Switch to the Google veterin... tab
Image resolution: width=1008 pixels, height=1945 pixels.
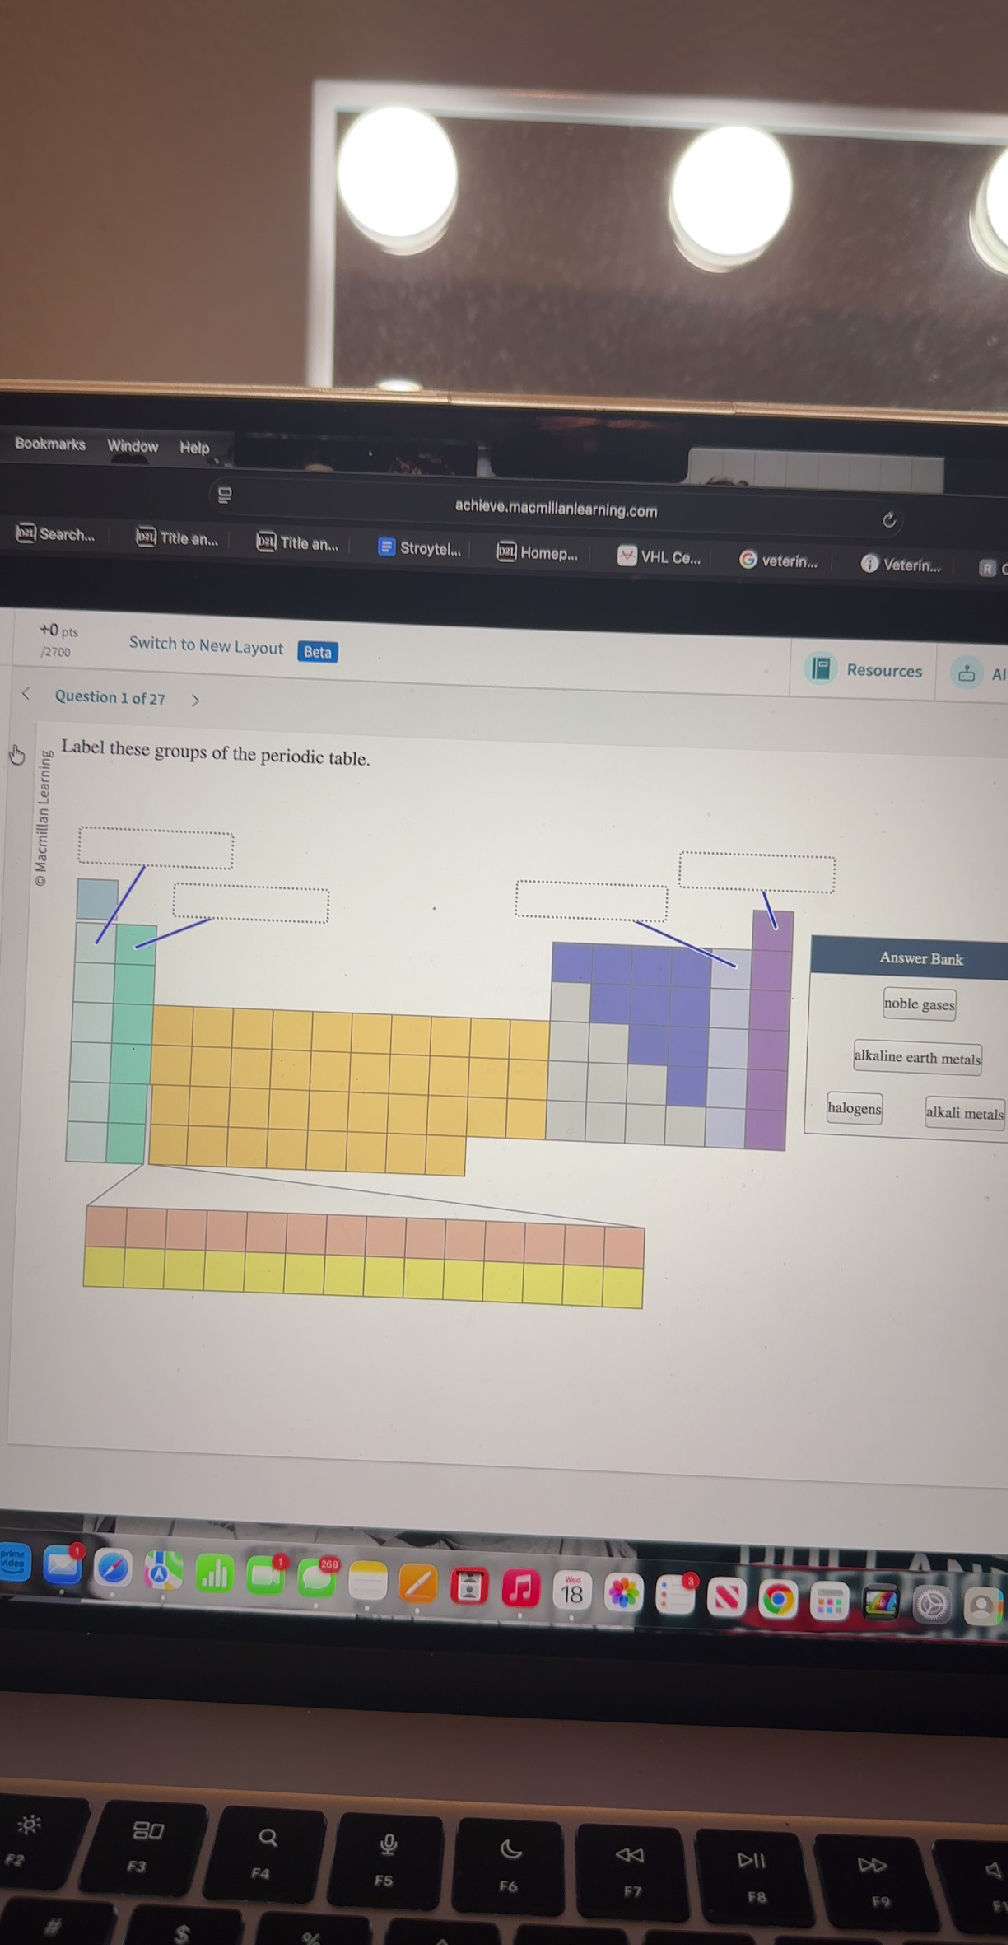[779, 560]
